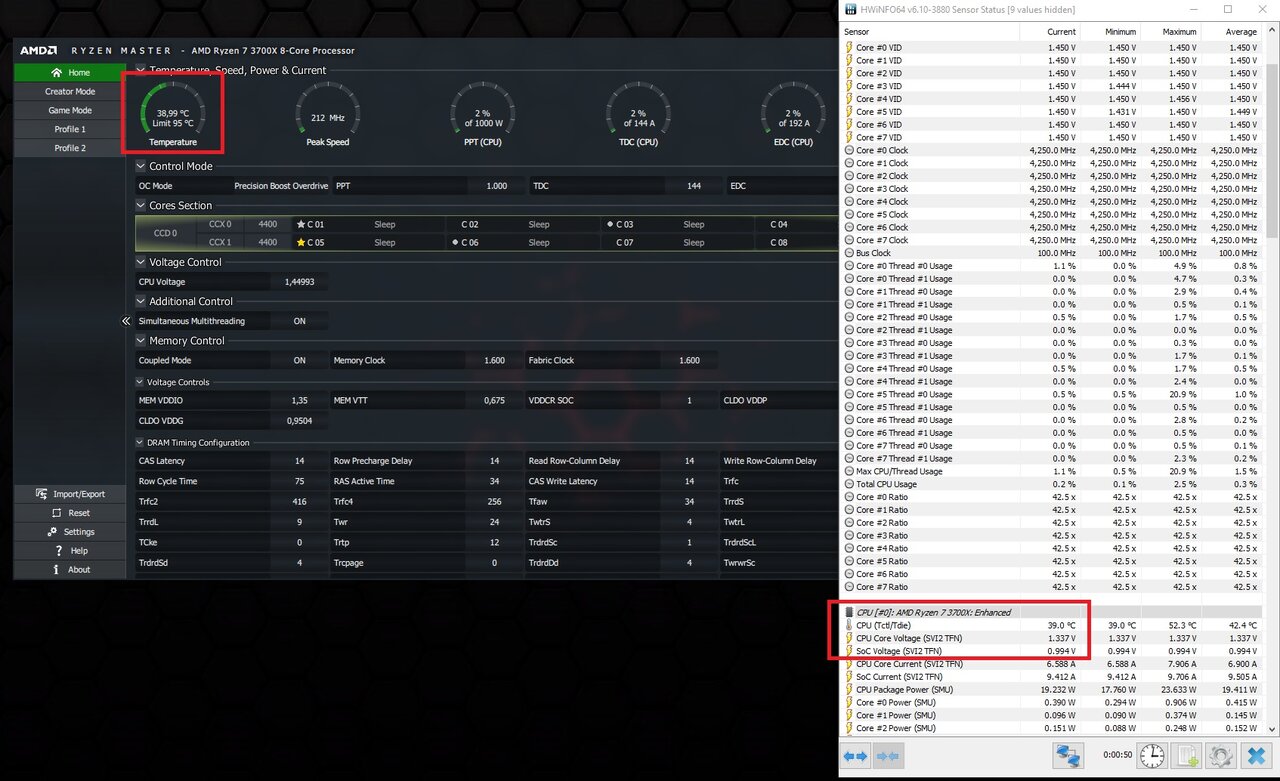1280x781 pixels.
Task: Close sensors with the blue X icon
Action: 1256,756
